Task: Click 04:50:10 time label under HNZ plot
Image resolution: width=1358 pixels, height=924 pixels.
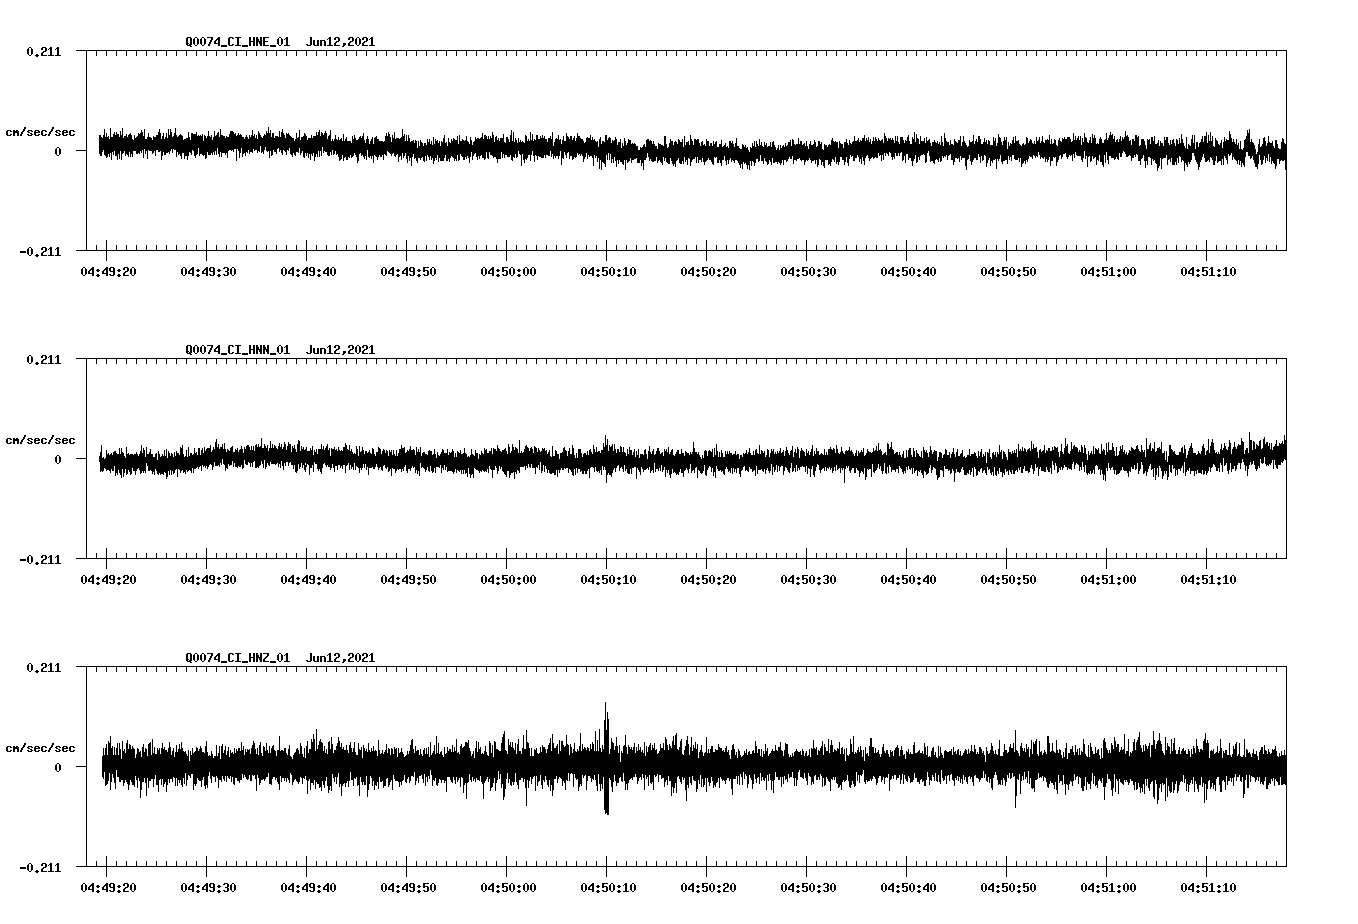Action: coord(608,888)
